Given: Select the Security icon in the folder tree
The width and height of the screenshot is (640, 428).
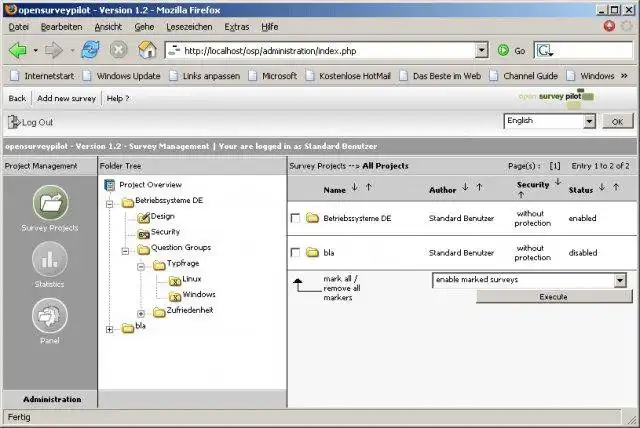Looking at the screenshot, I should [144, 234].
